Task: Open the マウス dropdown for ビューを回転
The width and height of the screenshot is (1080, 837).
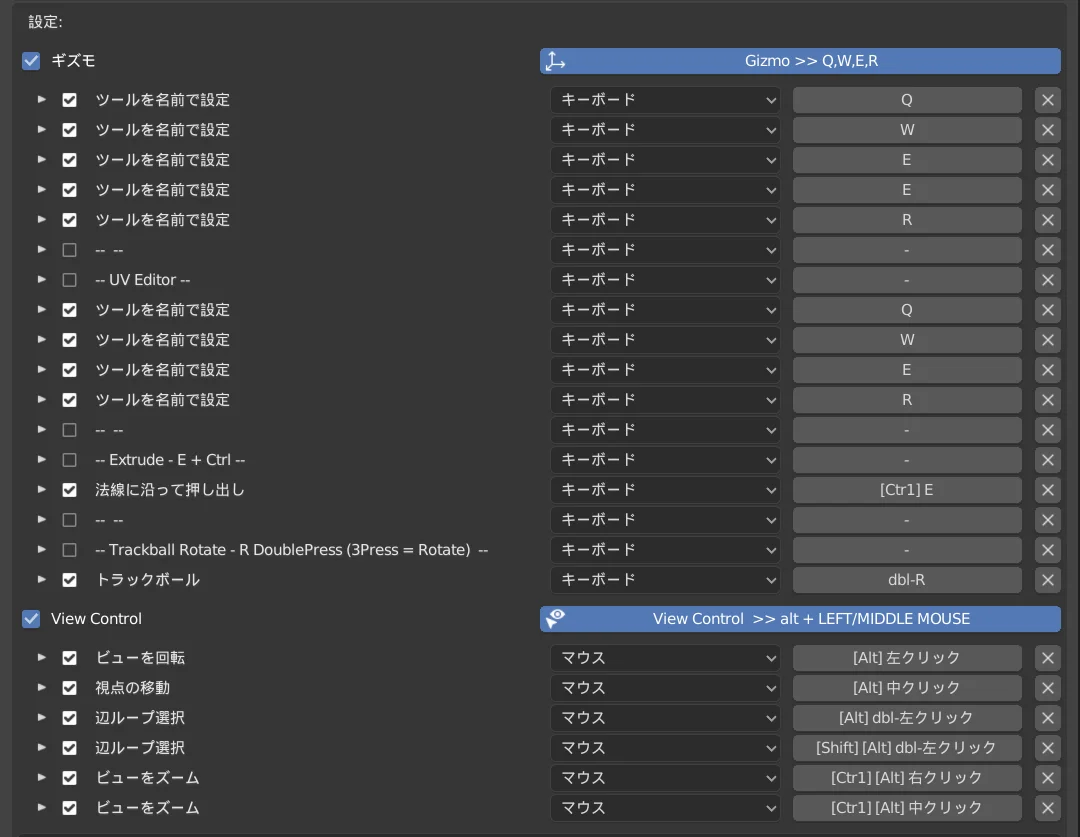Action: click(665, 658)
